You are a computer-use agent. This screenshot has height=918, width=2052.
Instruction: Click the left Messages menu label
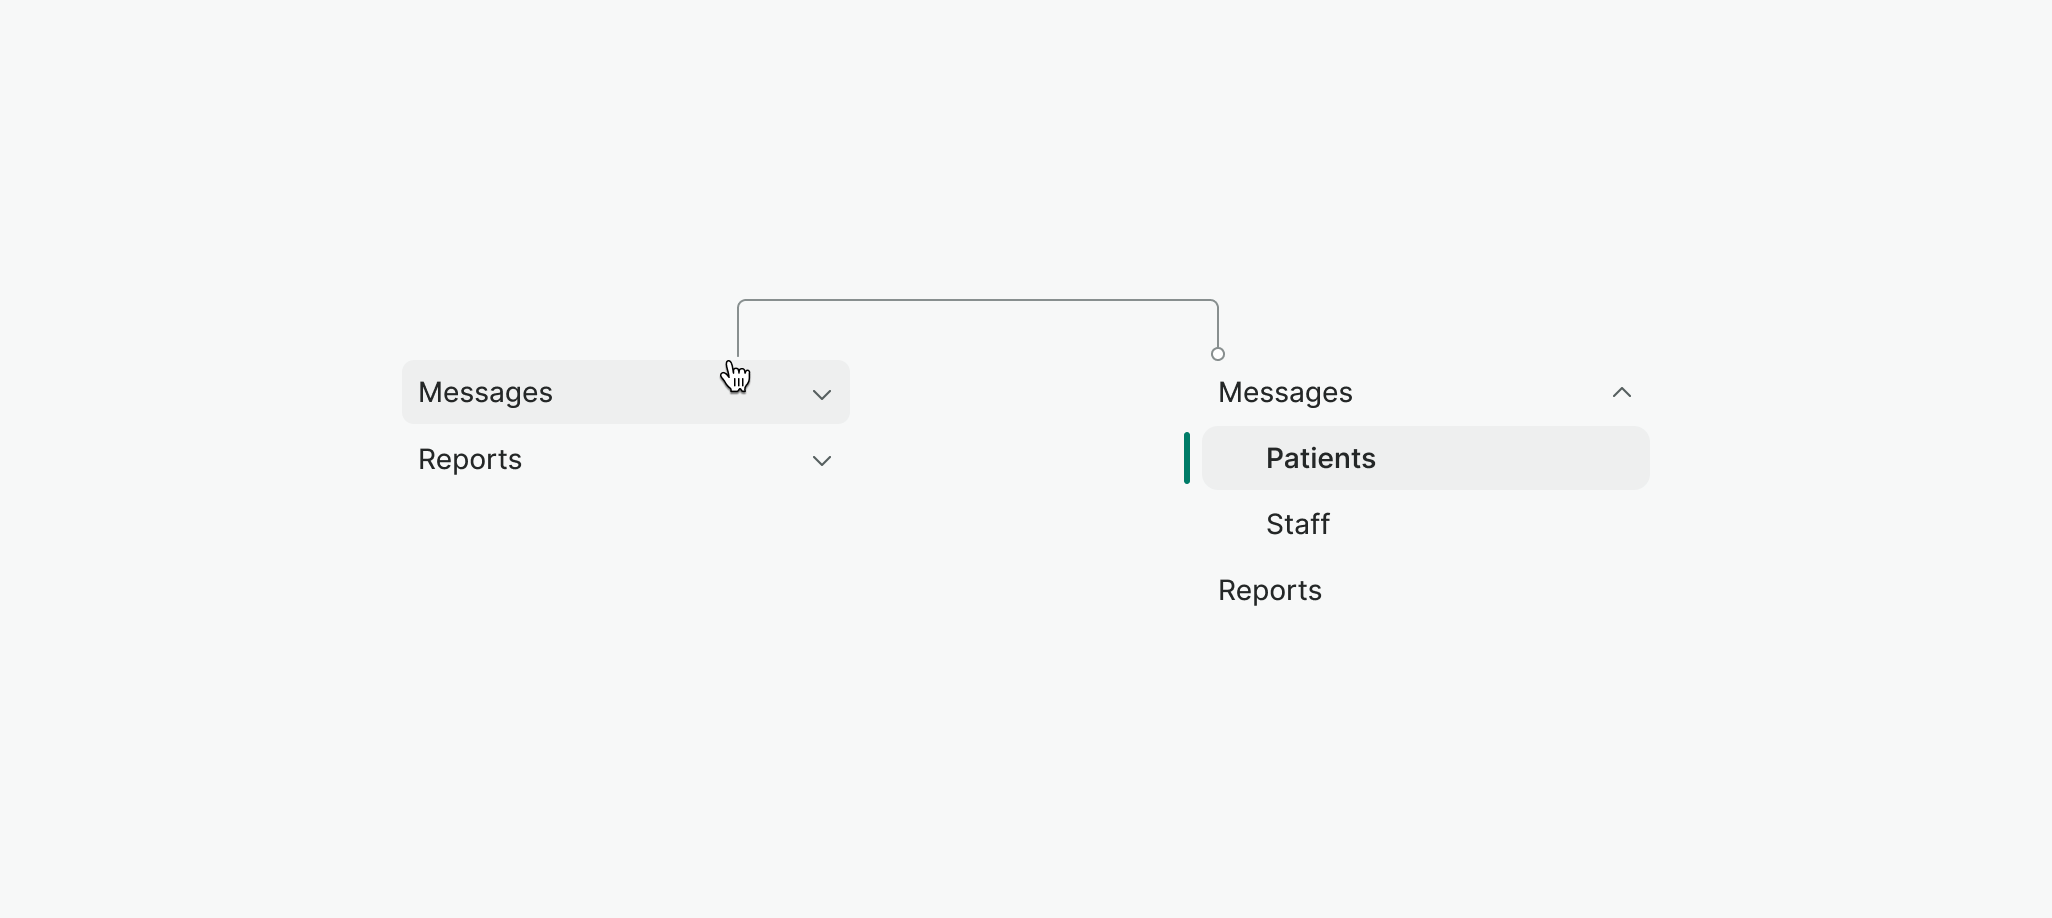coord(485,392)
